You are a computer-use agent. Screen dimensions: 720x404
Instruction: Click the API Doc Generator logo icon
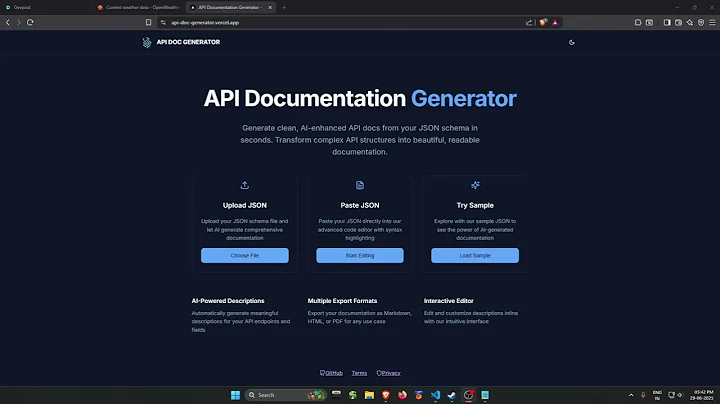coord(147,42)
